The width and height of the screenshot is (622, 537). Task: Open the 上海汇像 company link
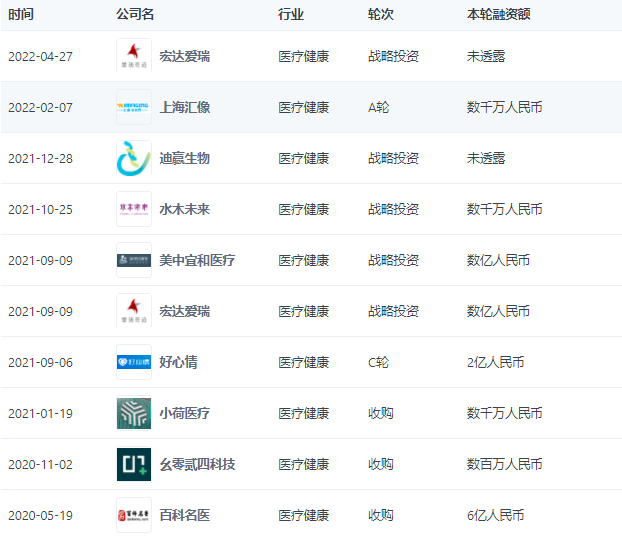click(x=184, y=107)
